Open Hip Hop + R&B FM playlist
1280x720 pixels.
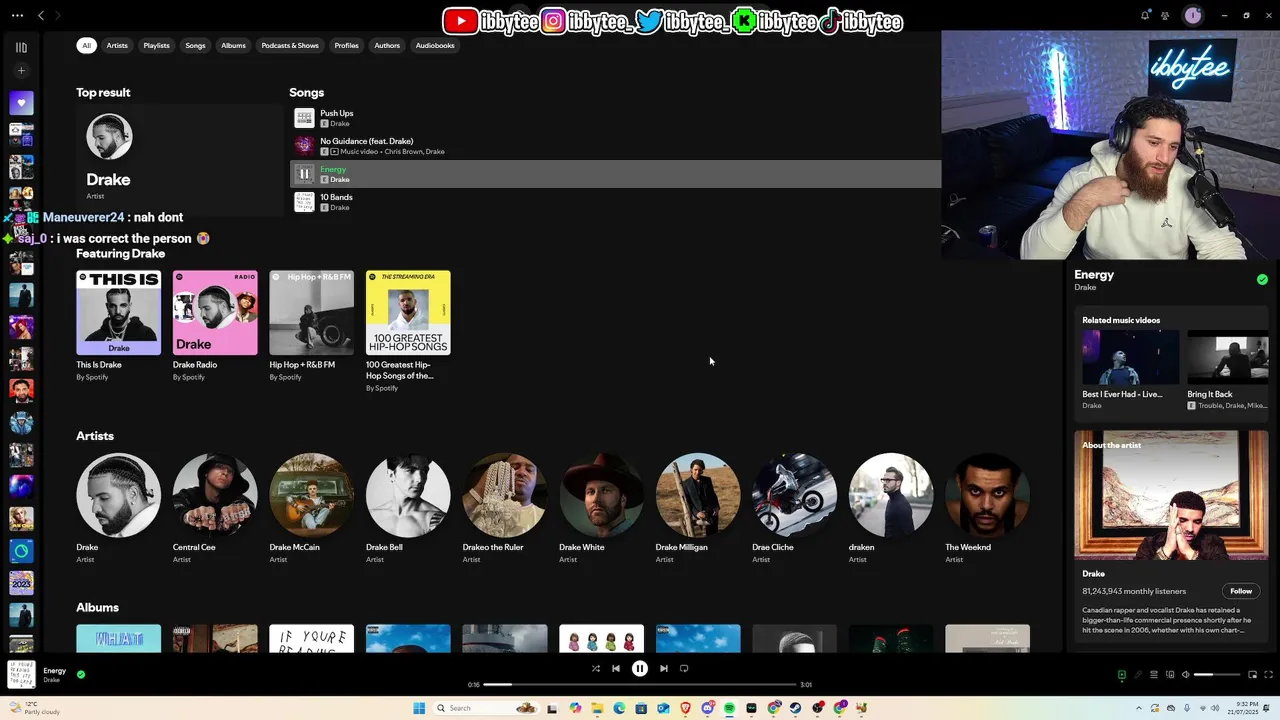coord(311,326)
